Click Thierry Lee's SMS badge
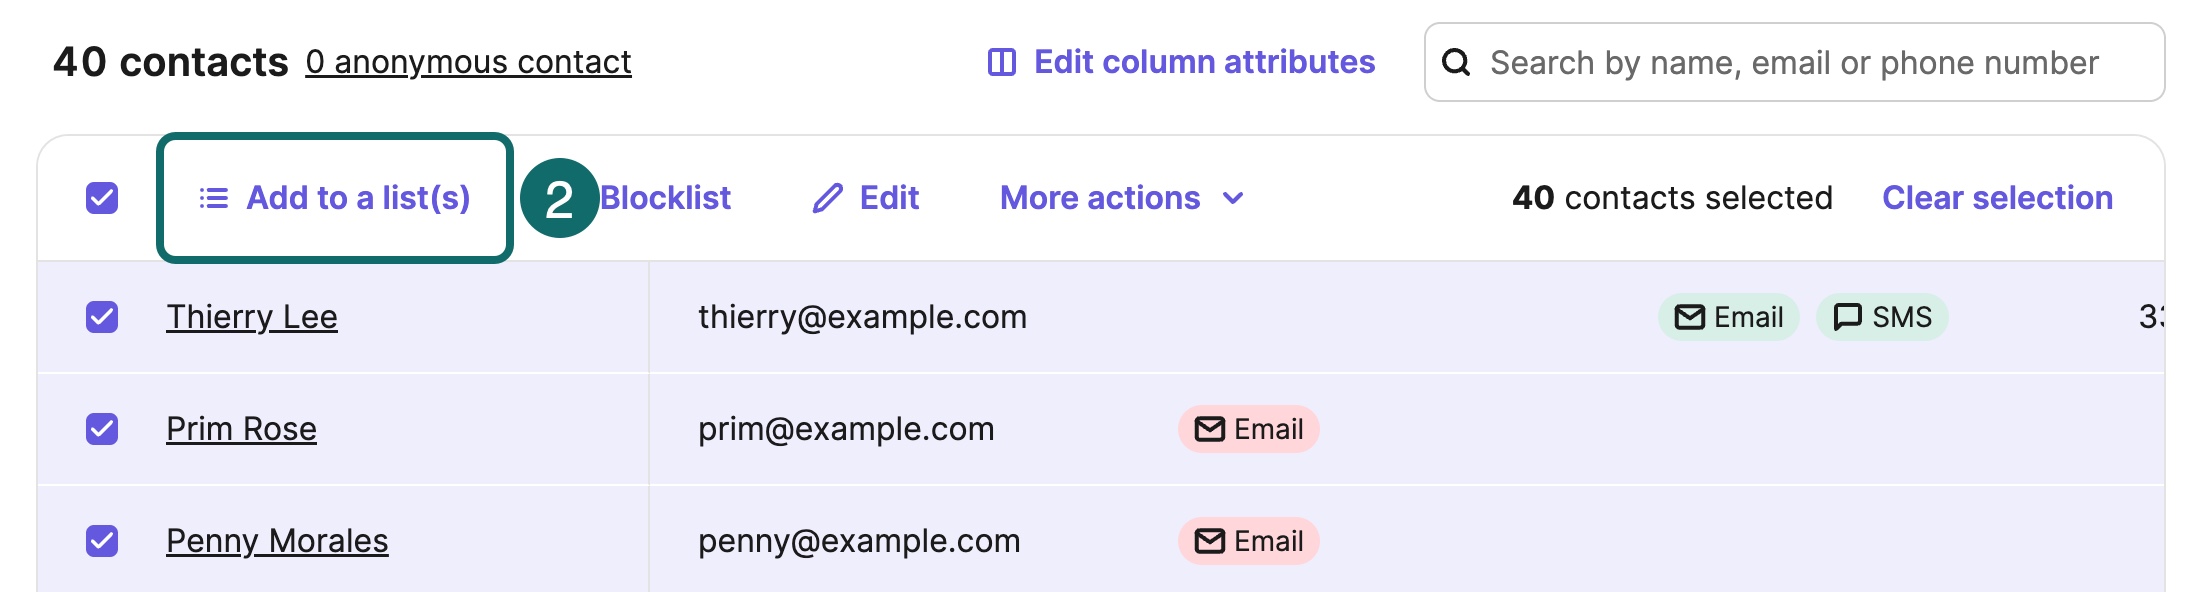 point(1881,317)
